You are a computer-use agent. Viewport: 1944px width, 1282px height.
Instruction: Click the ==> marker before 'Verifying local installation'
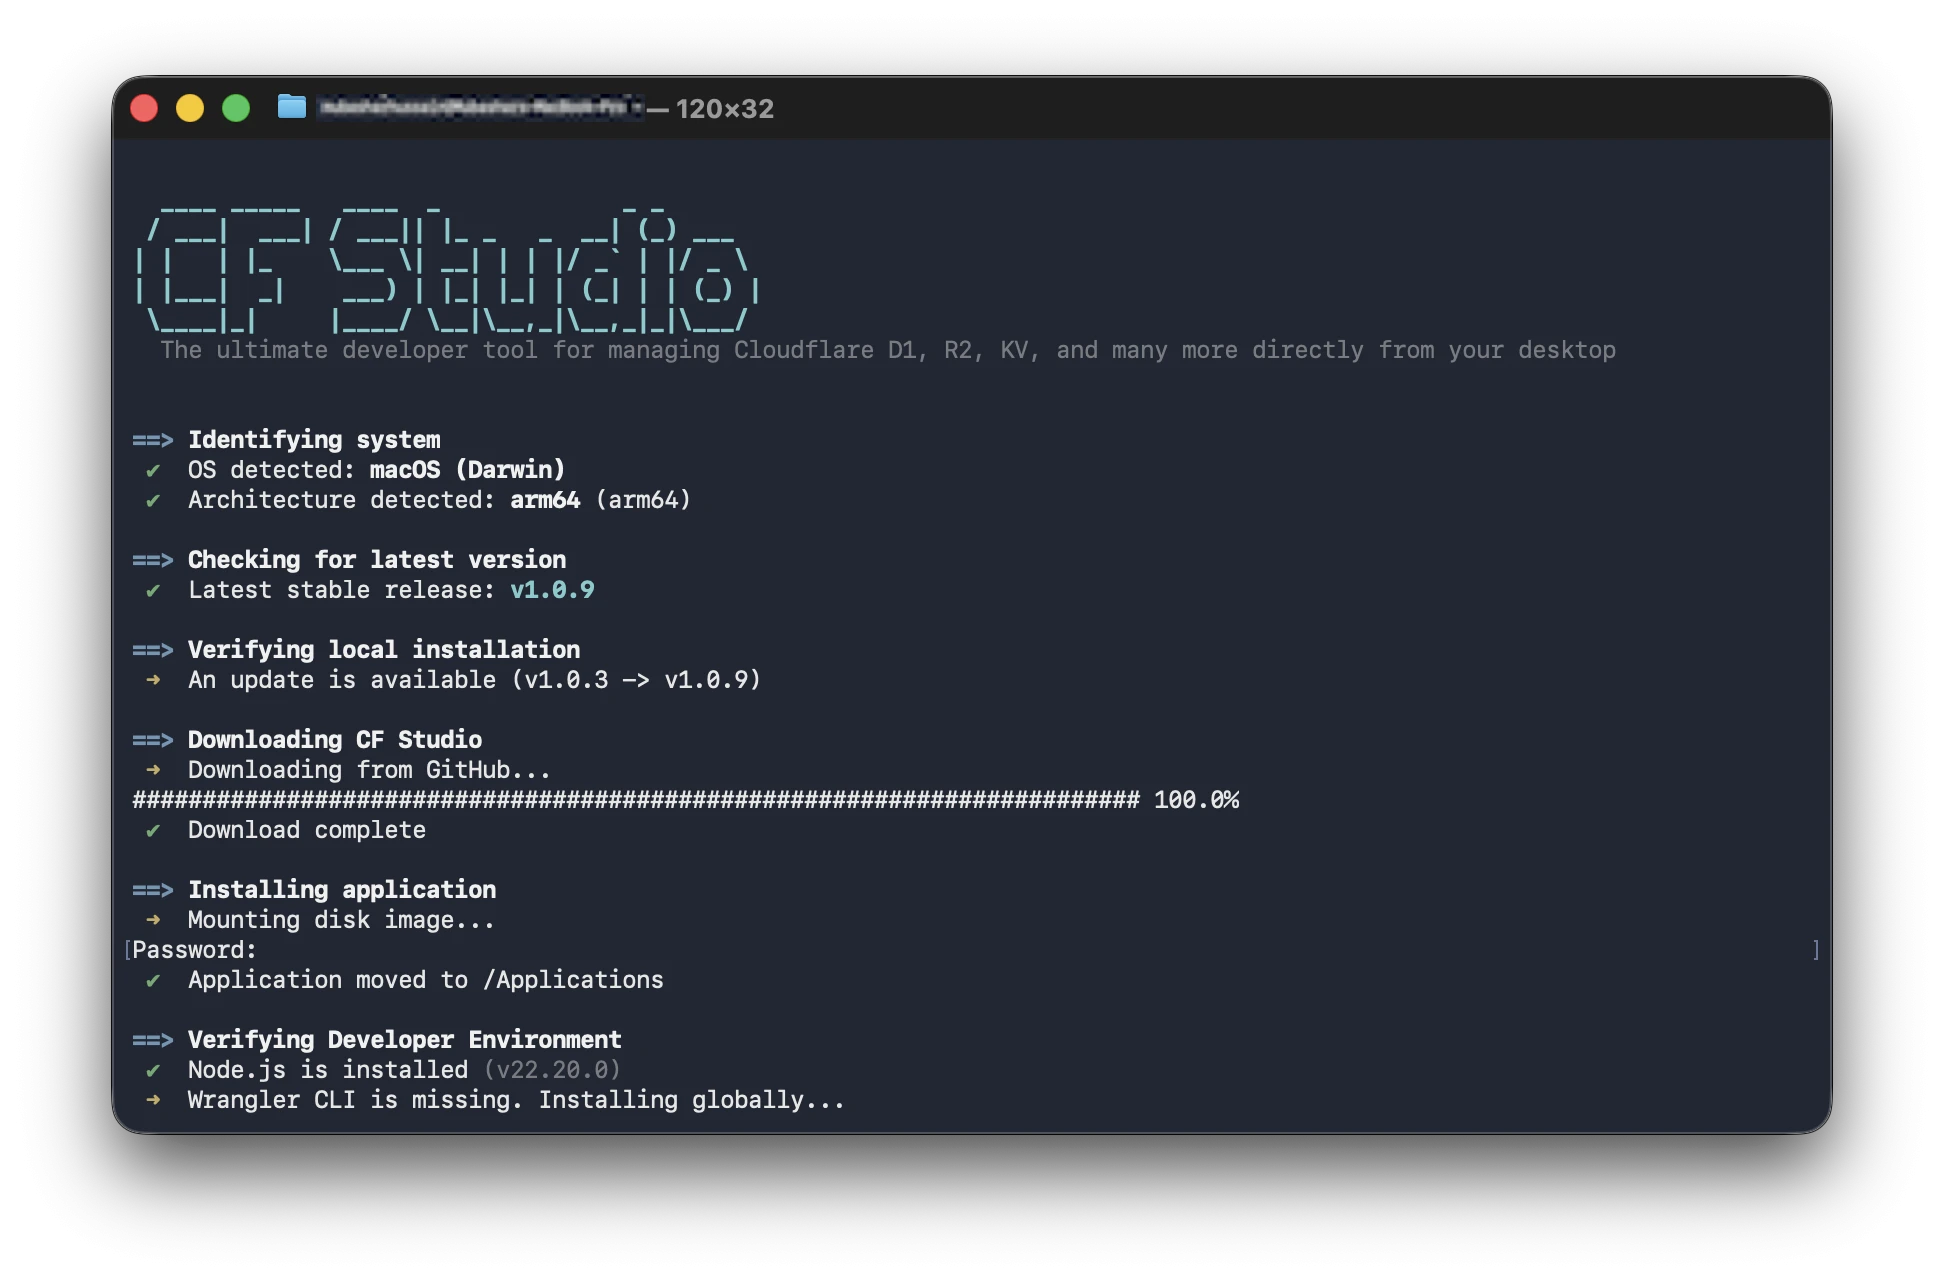[x=153, y=650]
